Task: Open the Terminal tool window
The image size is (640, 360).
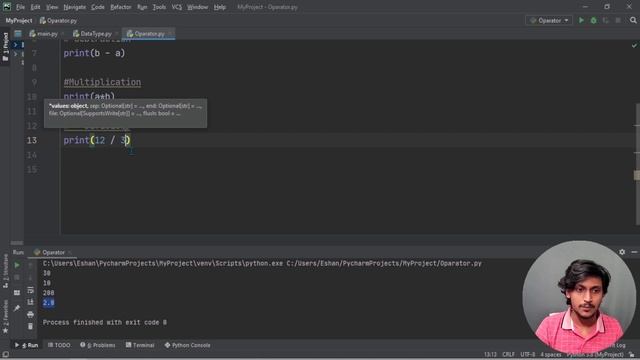Action: 140,345
